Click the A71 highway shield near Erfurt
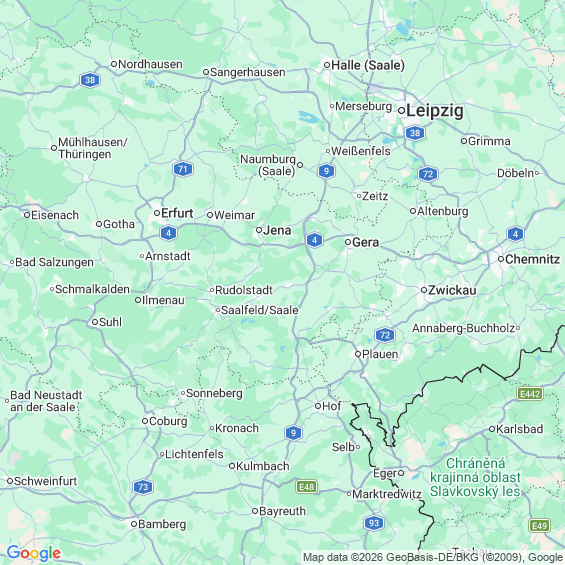Image resolution: width=565 pixels, height=565 pixels. pyautogui.click(x=183, y=169)
